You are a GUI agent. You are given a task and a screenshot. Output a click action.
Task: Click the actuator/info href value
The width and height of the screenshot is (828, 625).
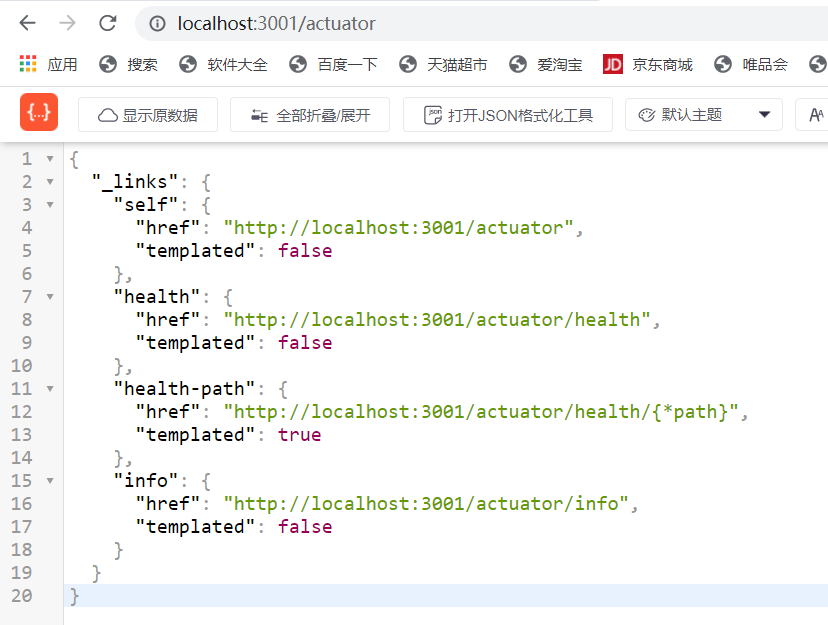426,504
